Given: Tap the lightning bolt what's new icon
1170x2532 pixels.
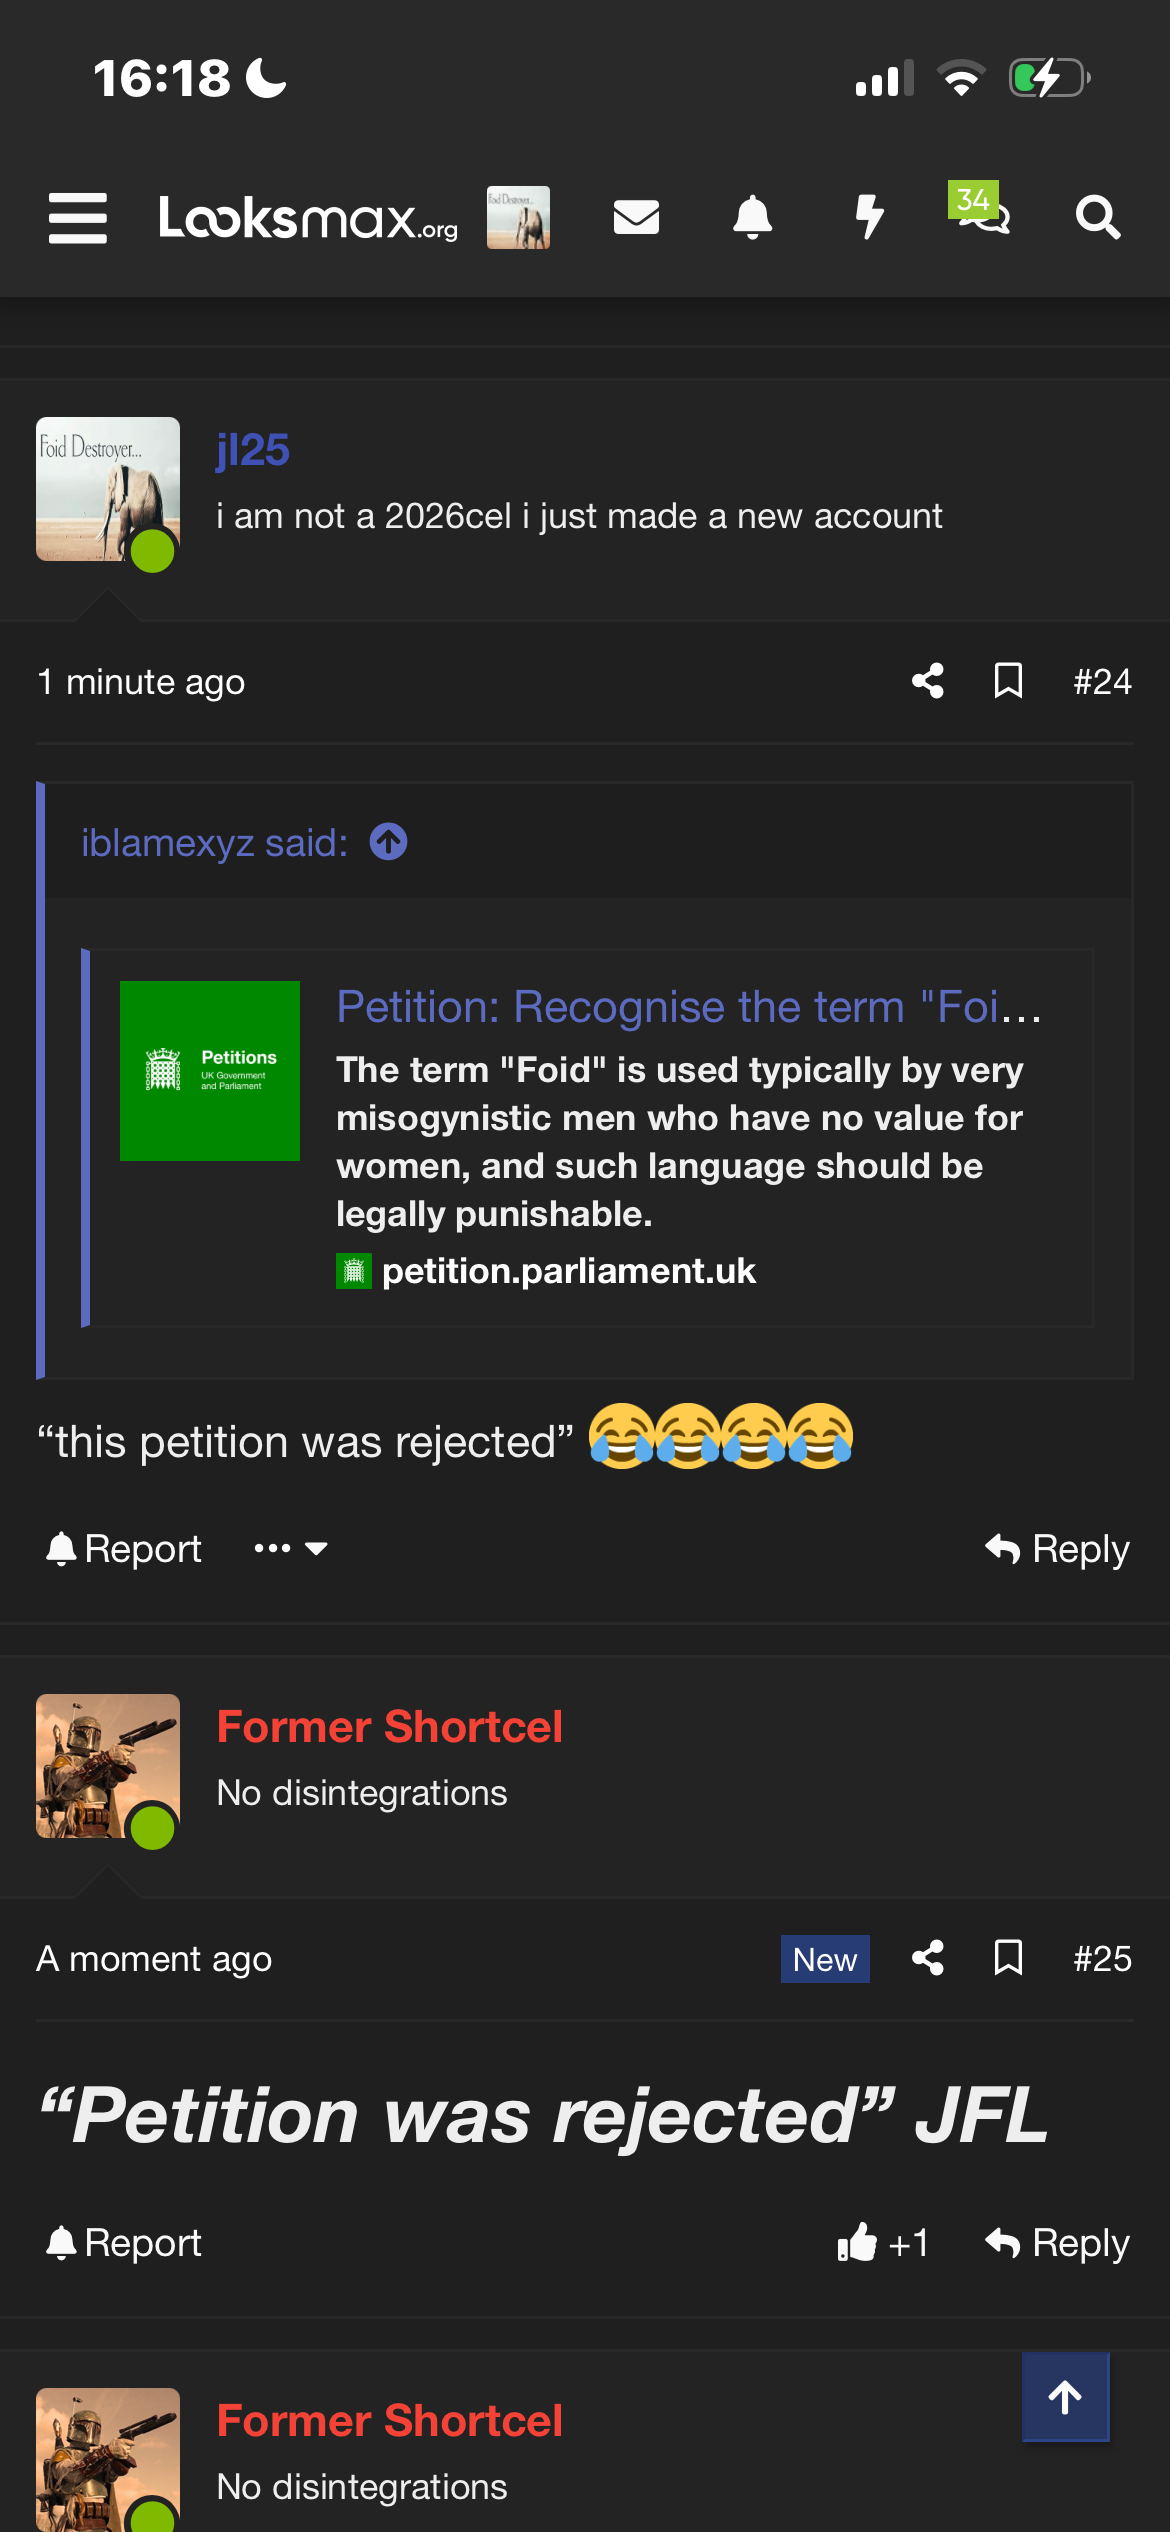Looking at the screenshot, I should pos(869,217).
